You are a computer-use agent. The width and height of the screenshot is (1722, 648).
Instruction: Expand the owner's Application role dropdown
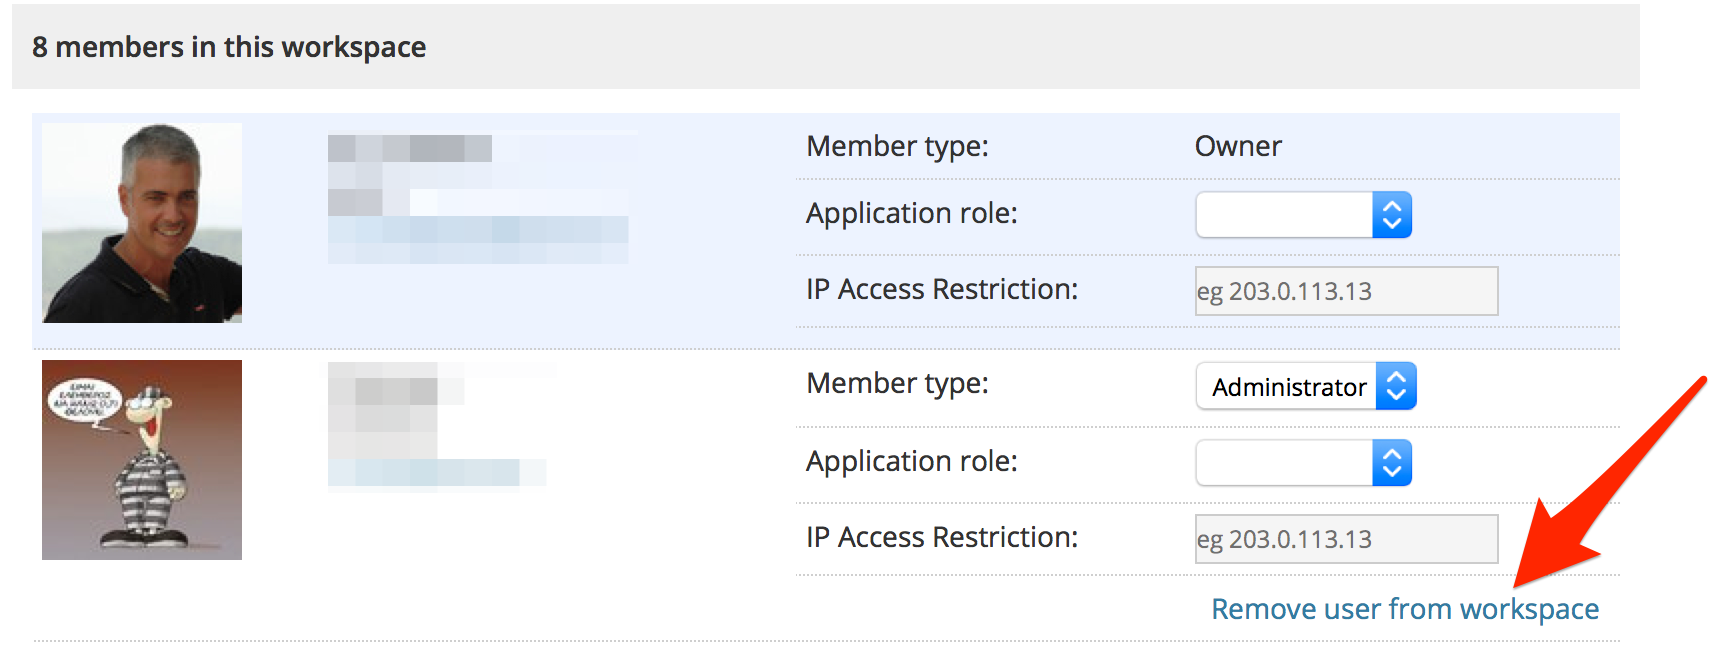click(x=1302, y=214)
